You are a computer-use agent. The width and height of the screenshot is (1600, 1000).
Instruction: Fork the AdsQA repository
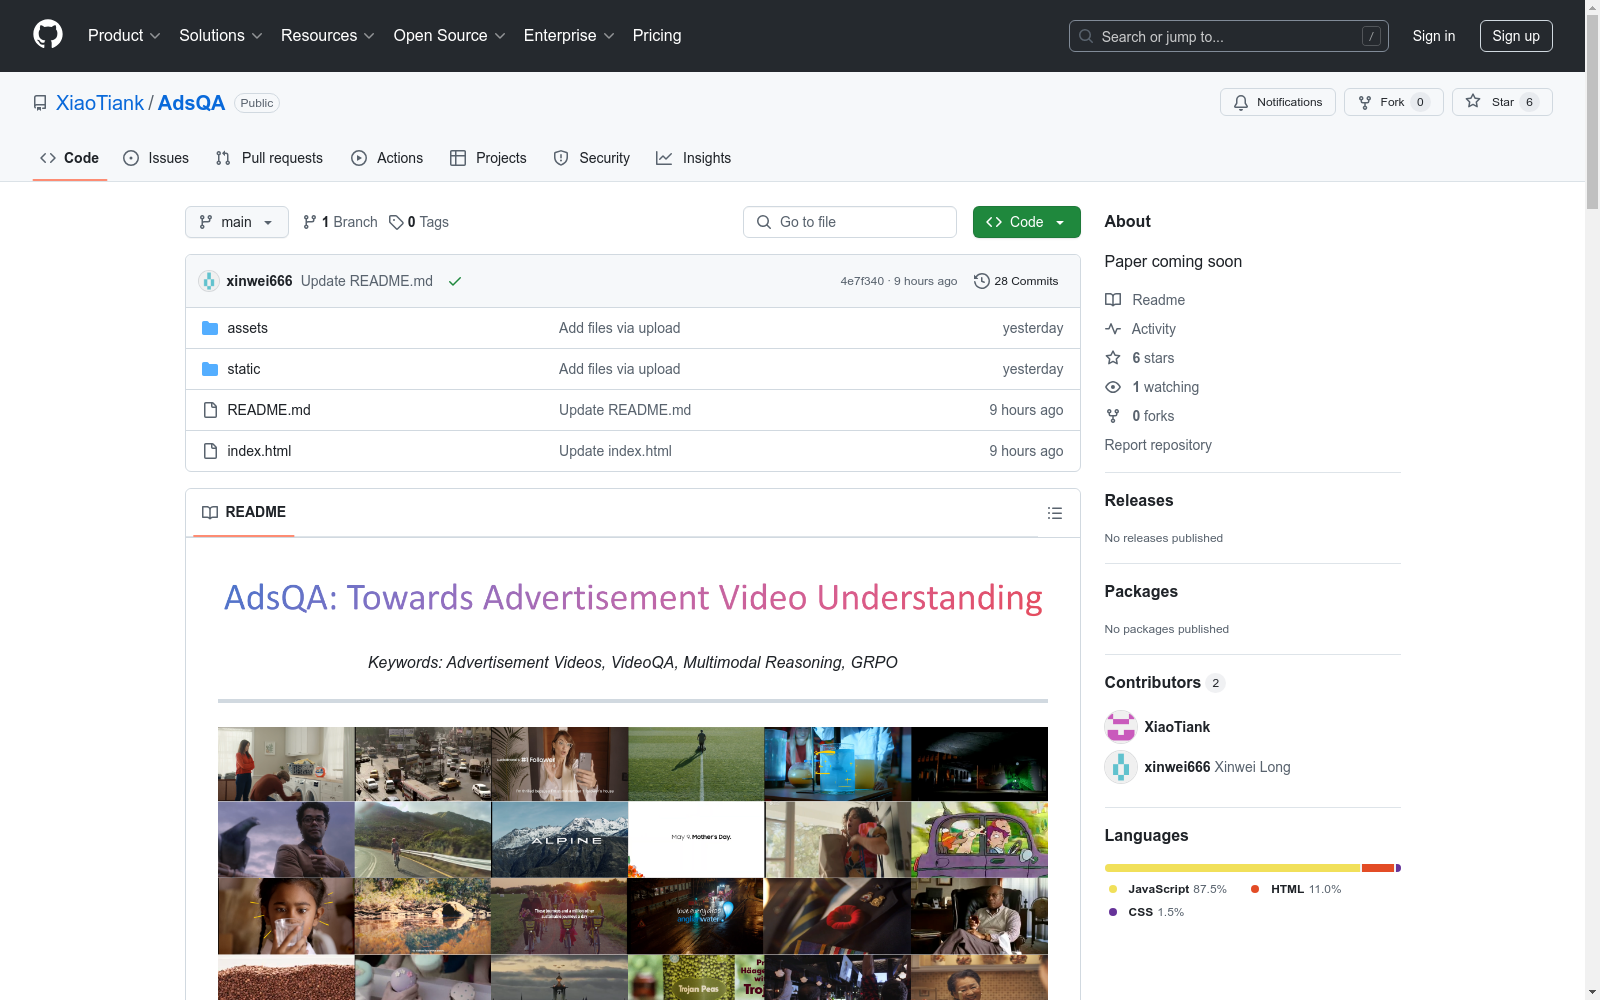[x=1393, y=102]
